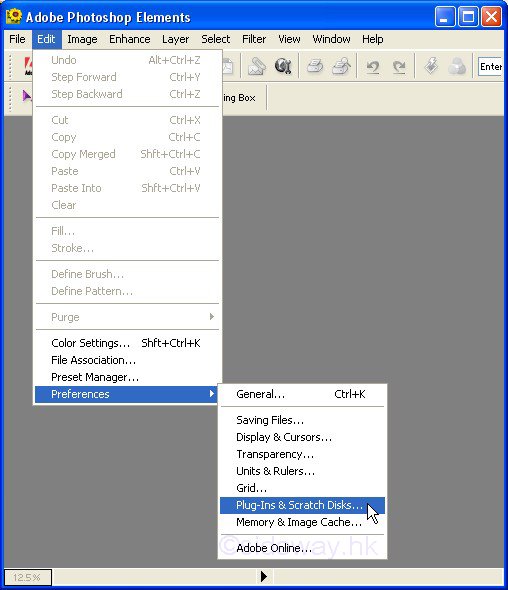Expand the Preferences submenu arrow

click(x=212, y=394)
